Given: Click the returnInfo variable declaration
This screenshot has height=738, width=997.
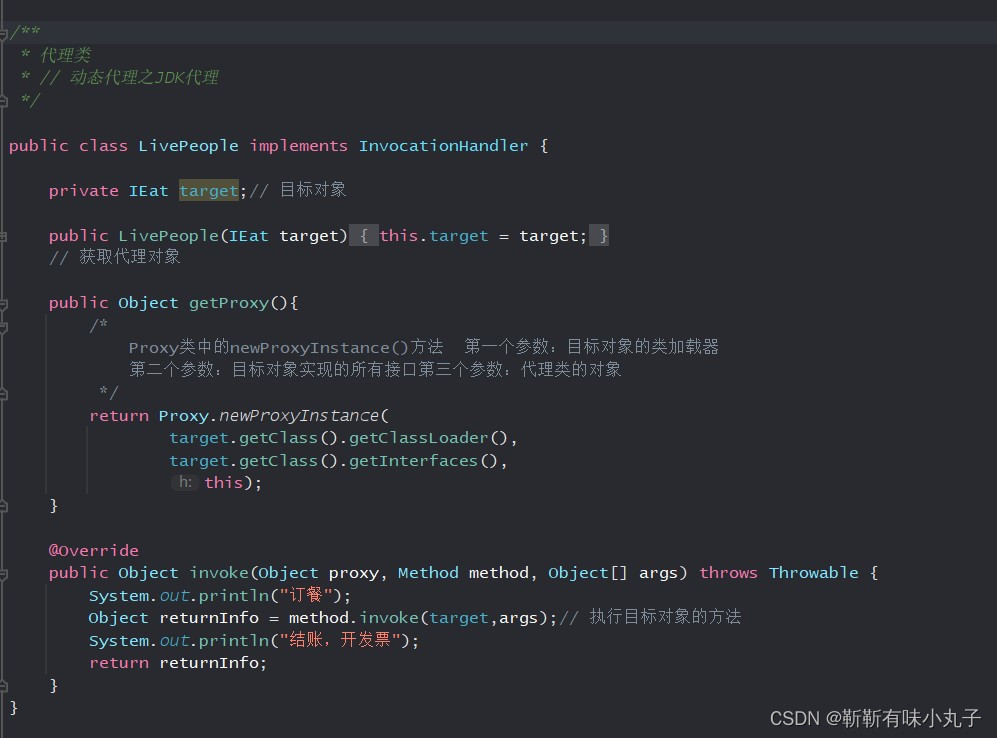Looking at the screenshot, I should click(209, 618).
